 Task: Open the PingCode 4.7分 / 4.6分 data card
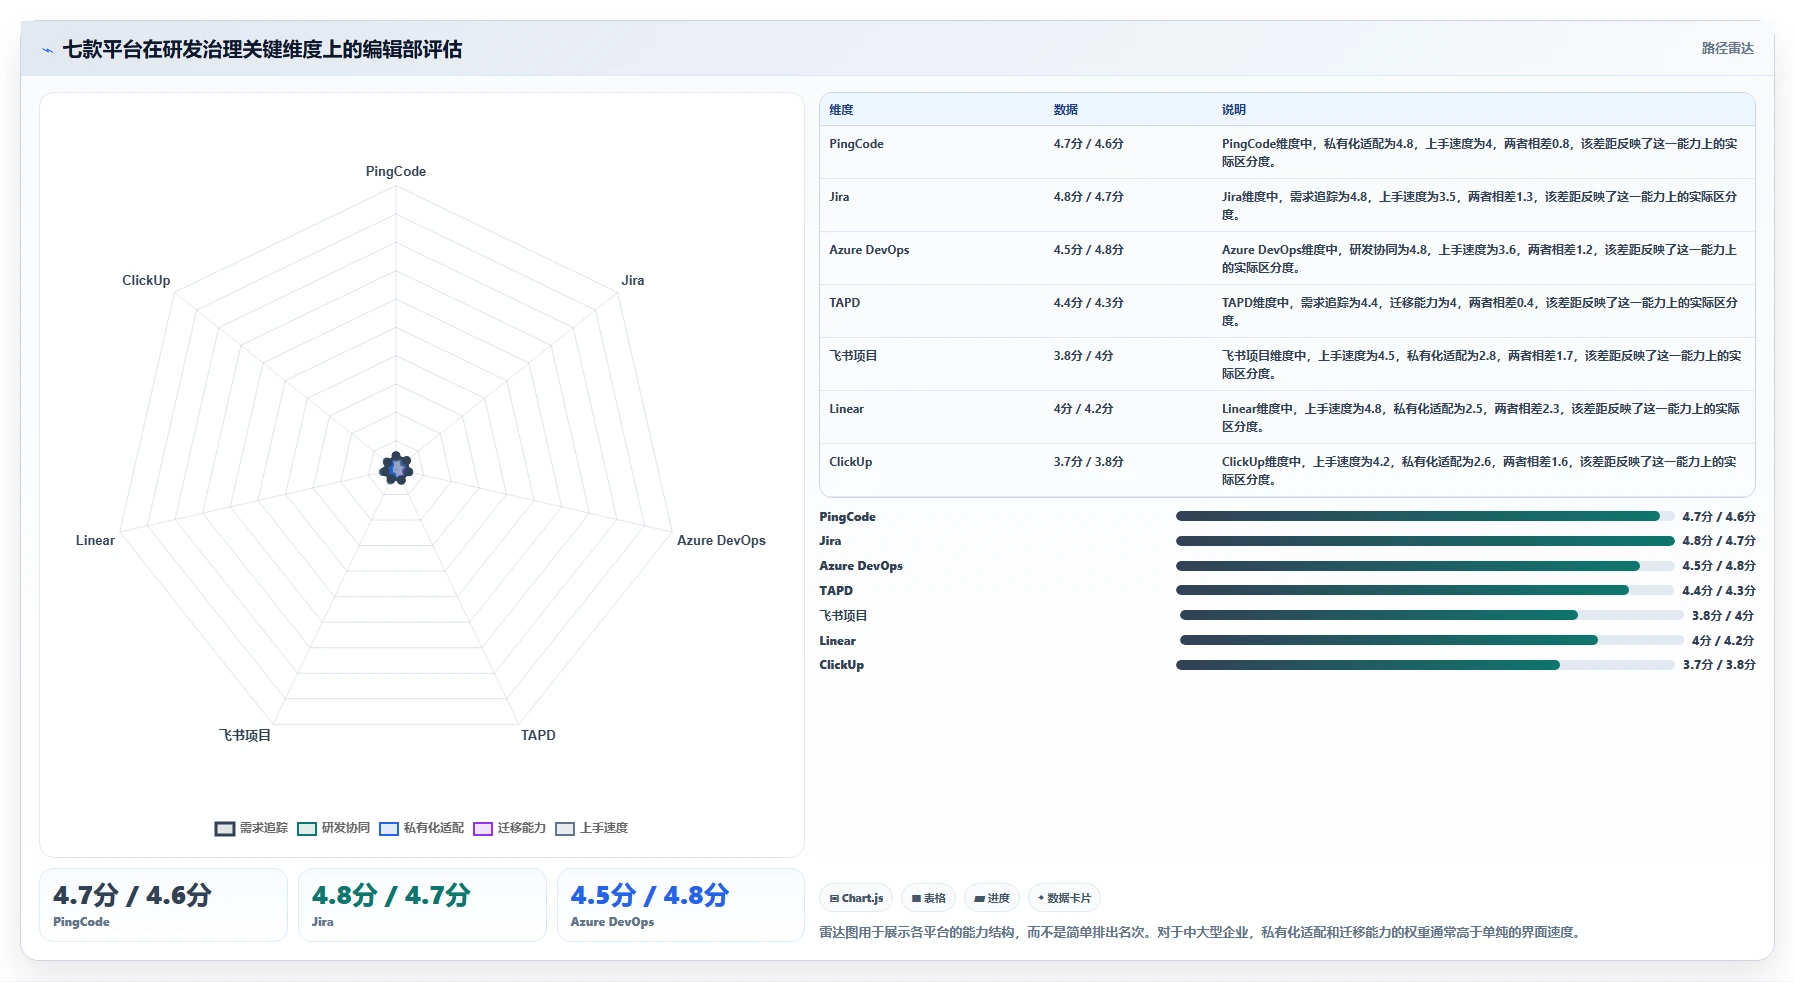(163, 905)
